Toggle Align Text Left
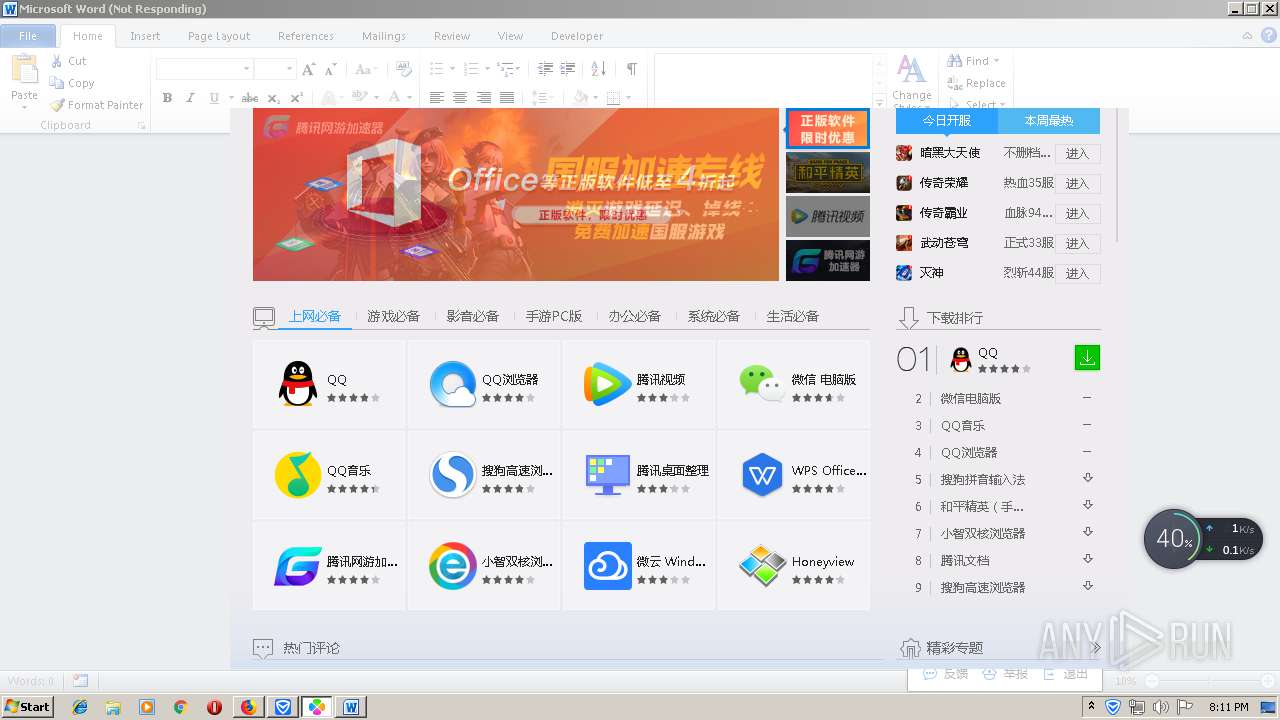 [437, 98]
